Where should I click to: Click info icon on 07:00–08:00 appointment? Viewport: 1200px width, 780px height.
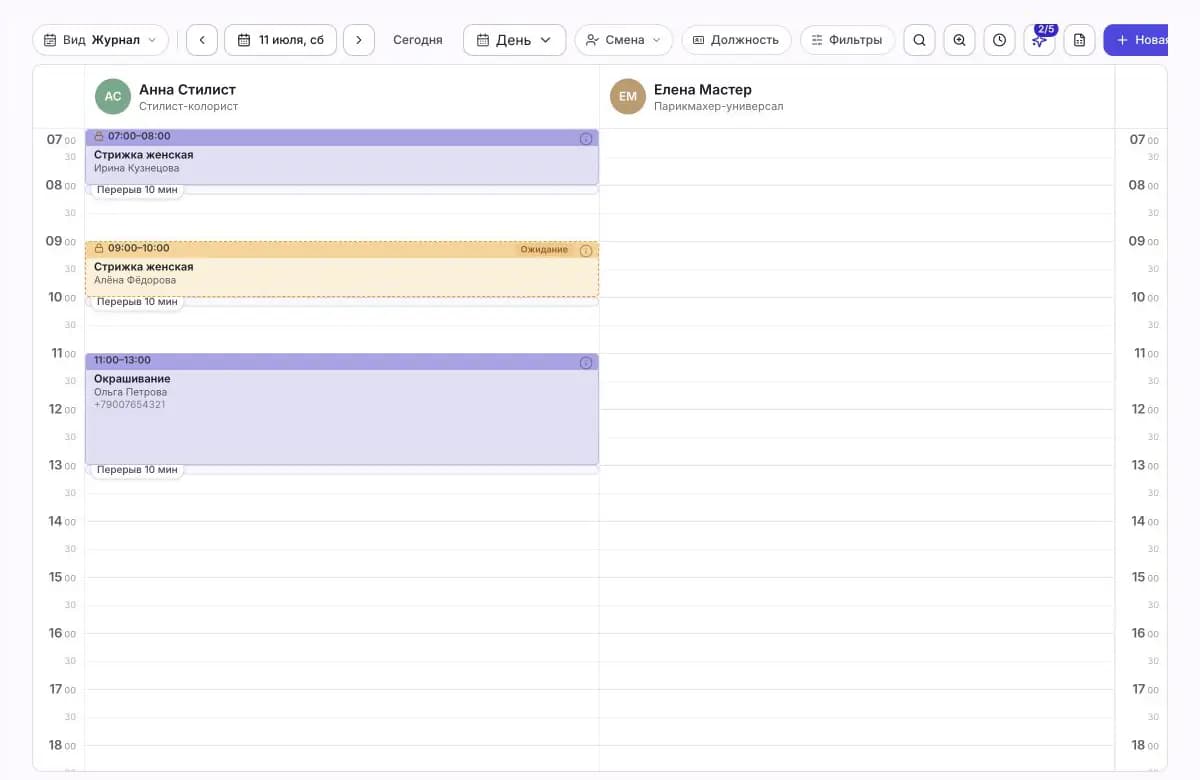586,139
